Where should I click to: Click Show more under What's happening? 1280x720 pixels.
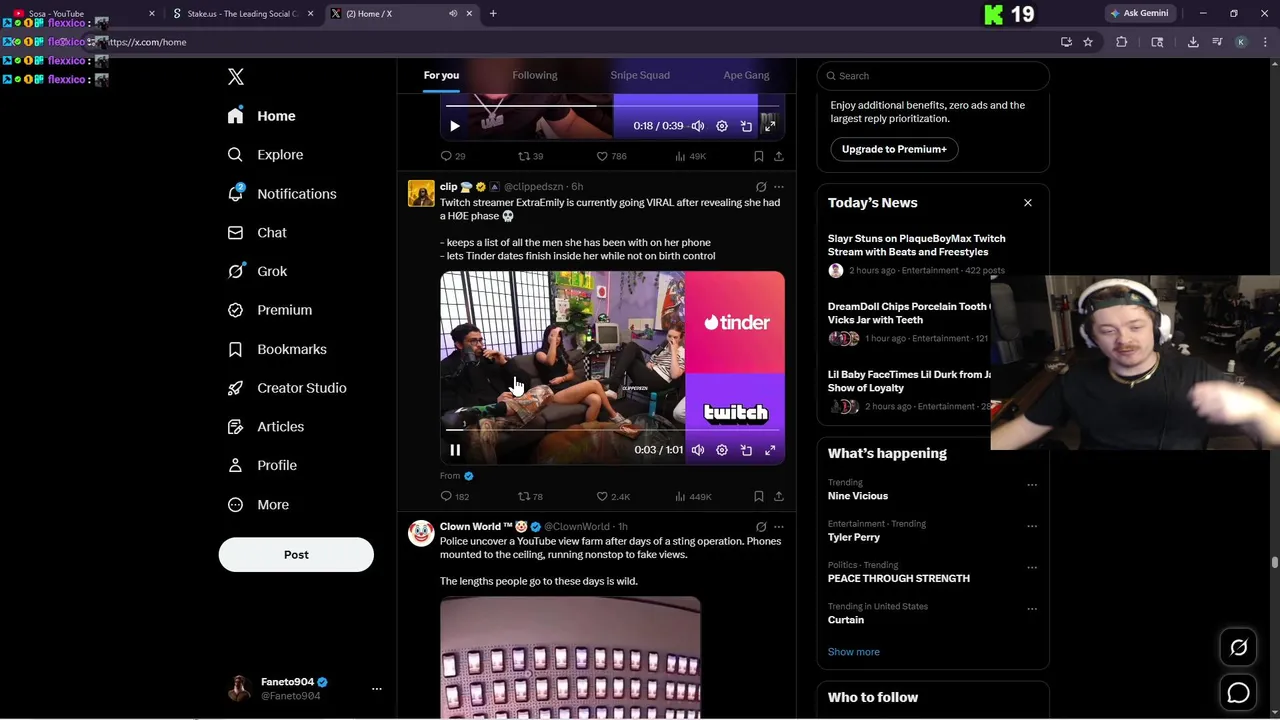(x=854, y=652)
